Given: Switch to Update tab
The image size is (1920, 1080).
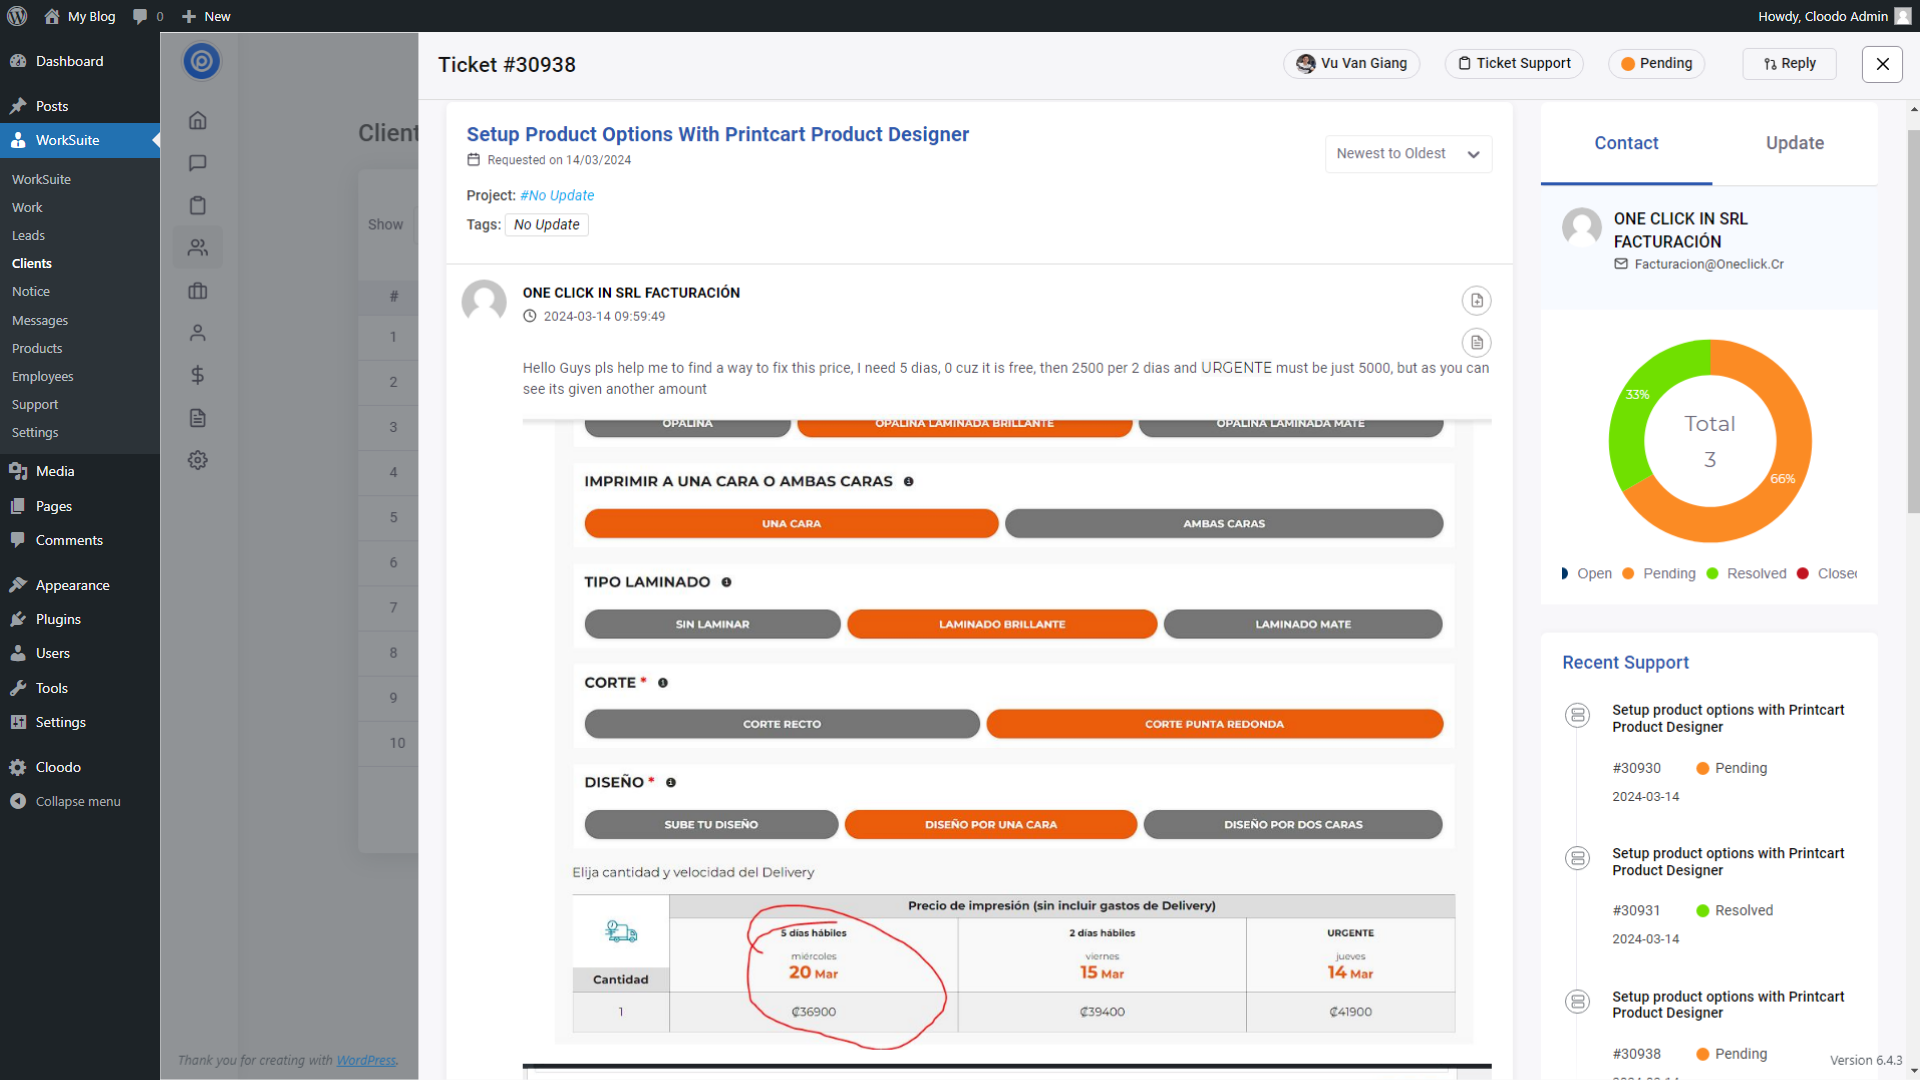Looking at the screenshot, I should pyautogui.click(x=1794, y=144).
